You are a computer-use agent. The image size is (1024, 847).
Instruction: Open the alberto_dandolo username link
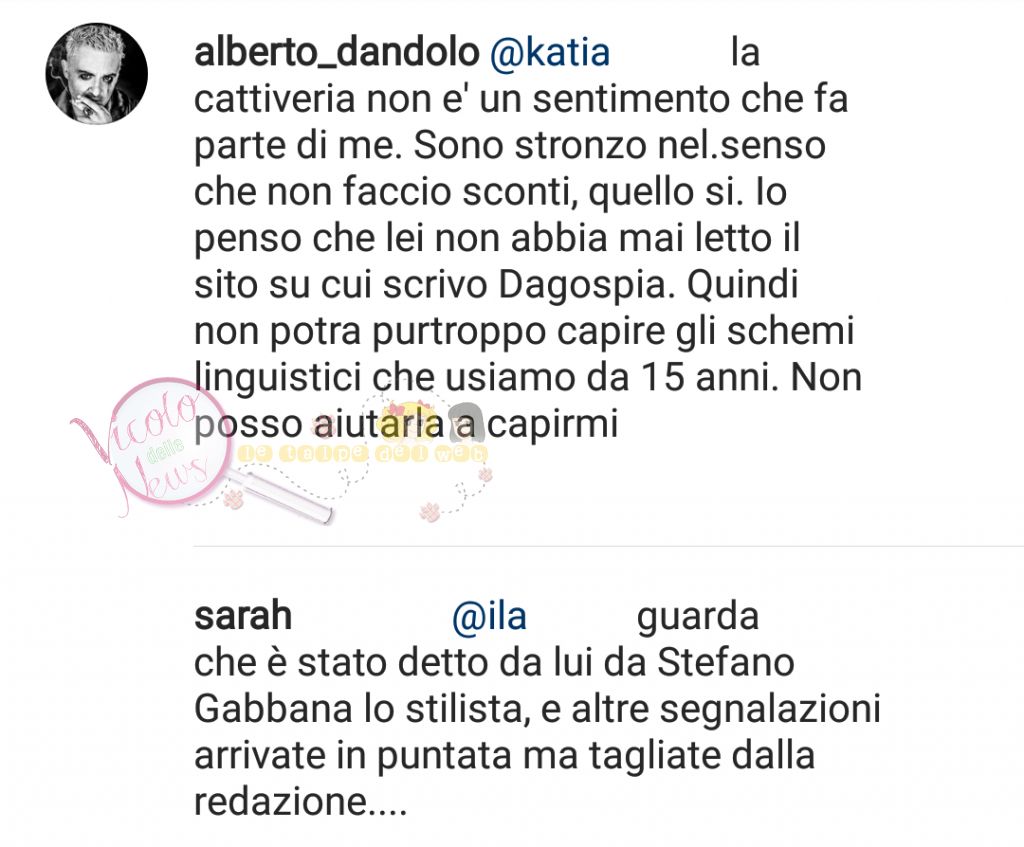(336, 52)
